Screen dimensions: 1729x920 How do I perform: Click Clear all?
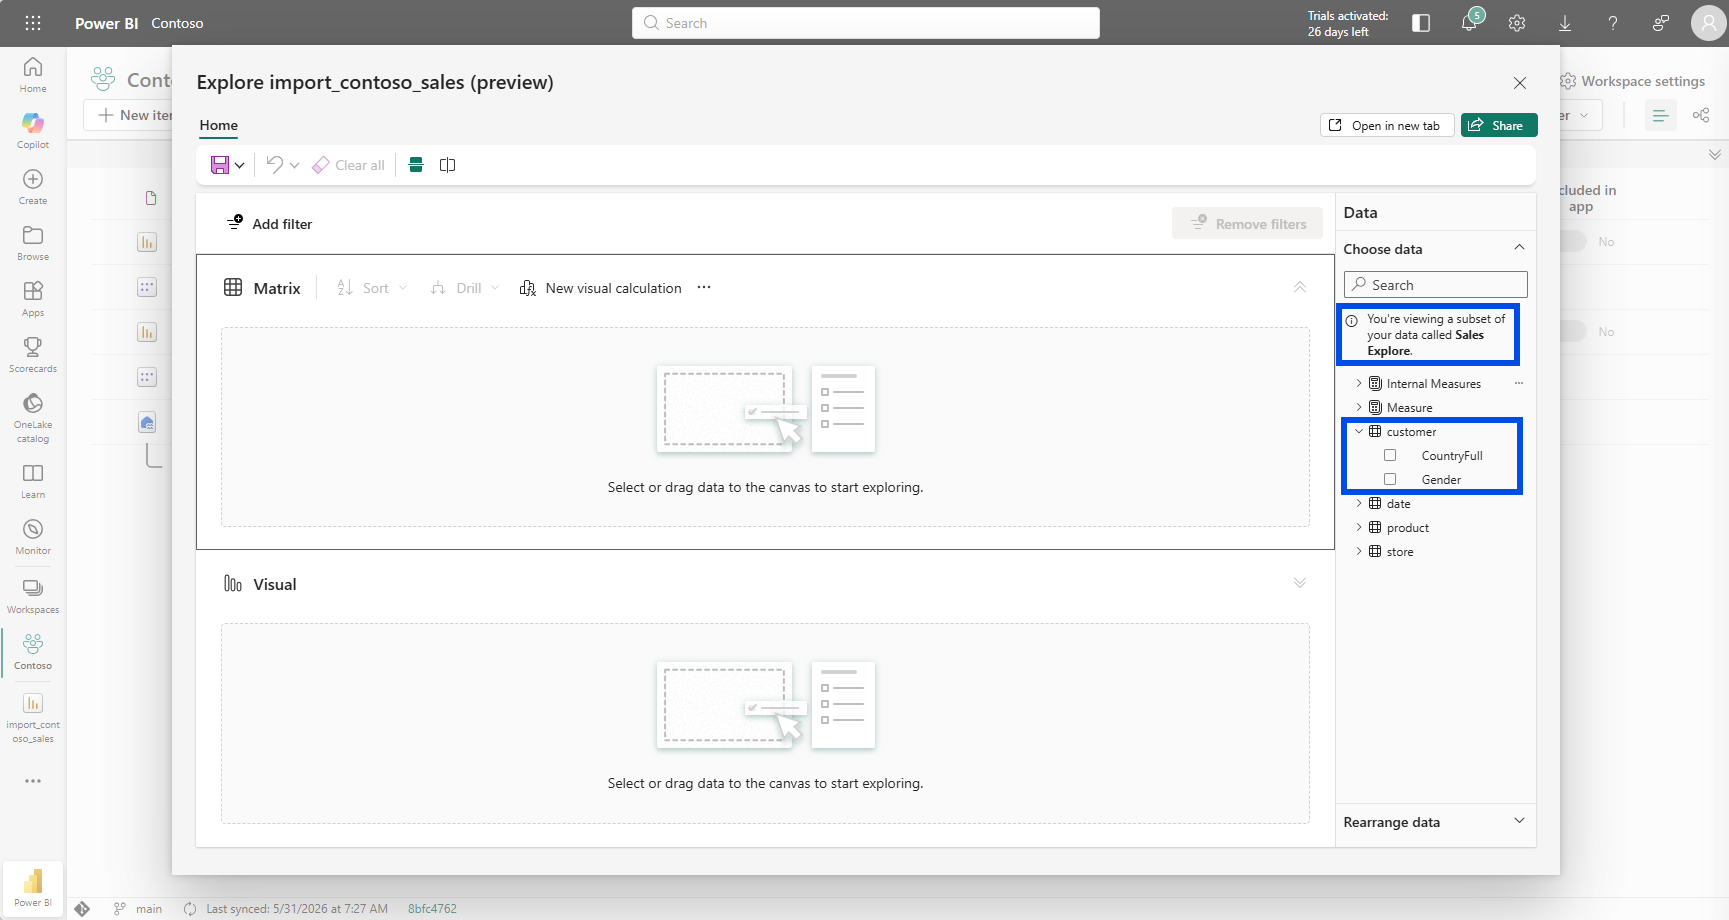point(349,165)
